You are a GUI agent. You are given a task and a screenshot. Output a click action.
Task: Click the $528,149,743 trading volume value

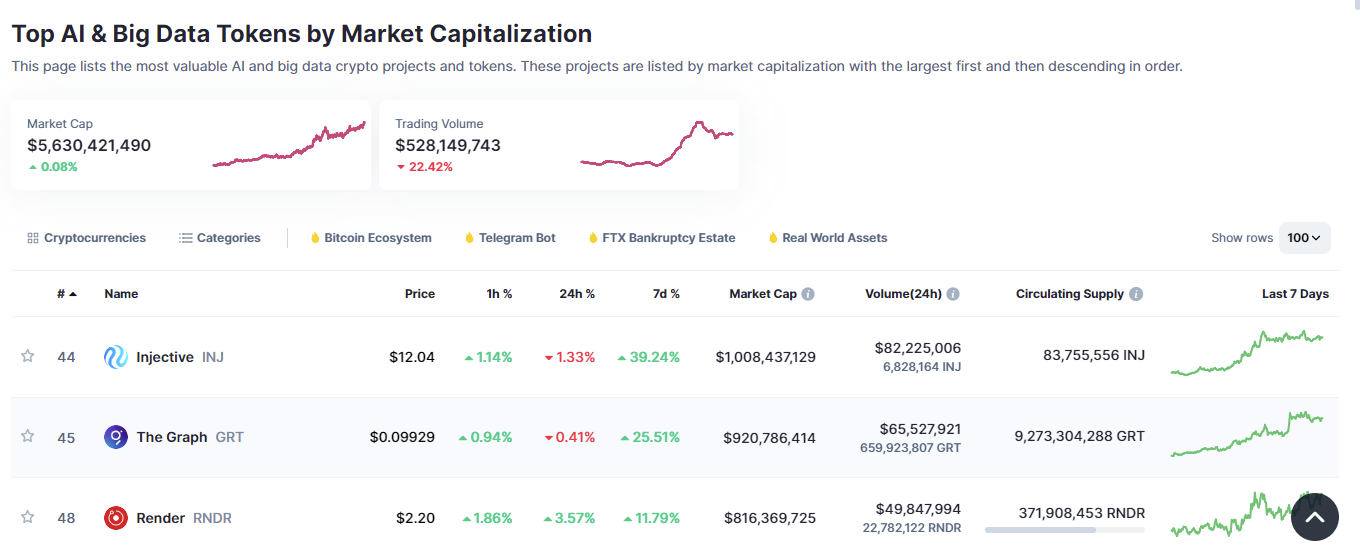(448, 145)
